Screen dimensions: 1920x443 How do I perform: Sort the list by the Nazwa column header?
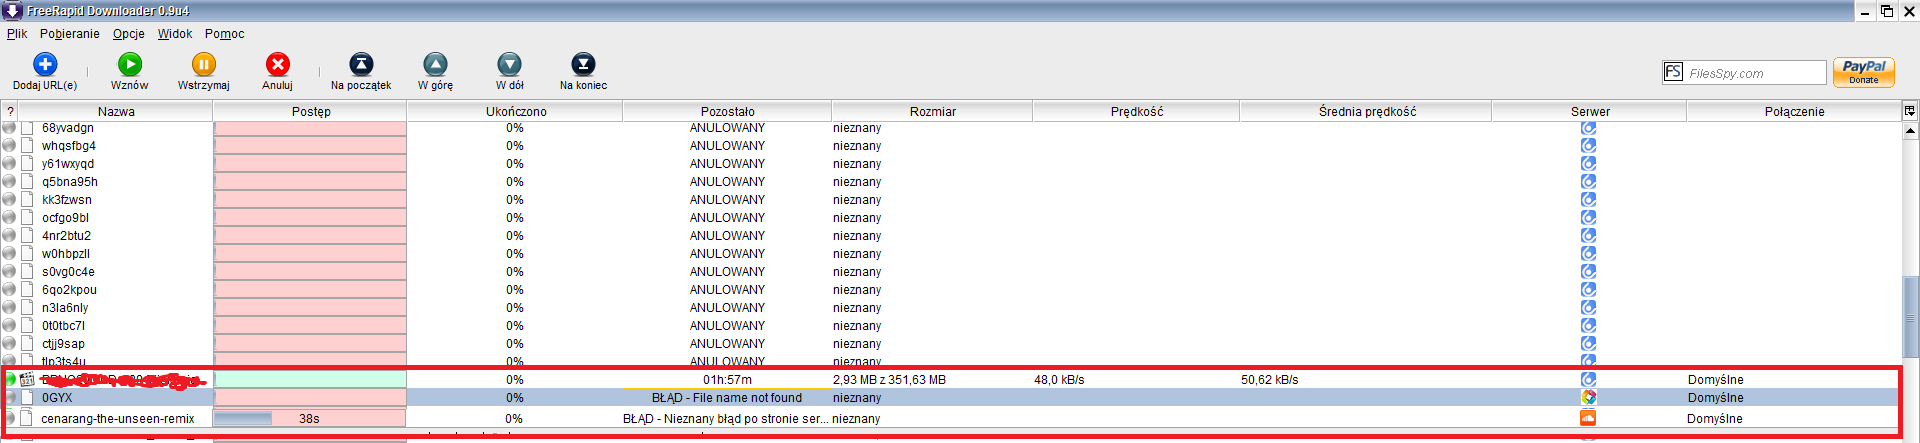click(116, 111)
